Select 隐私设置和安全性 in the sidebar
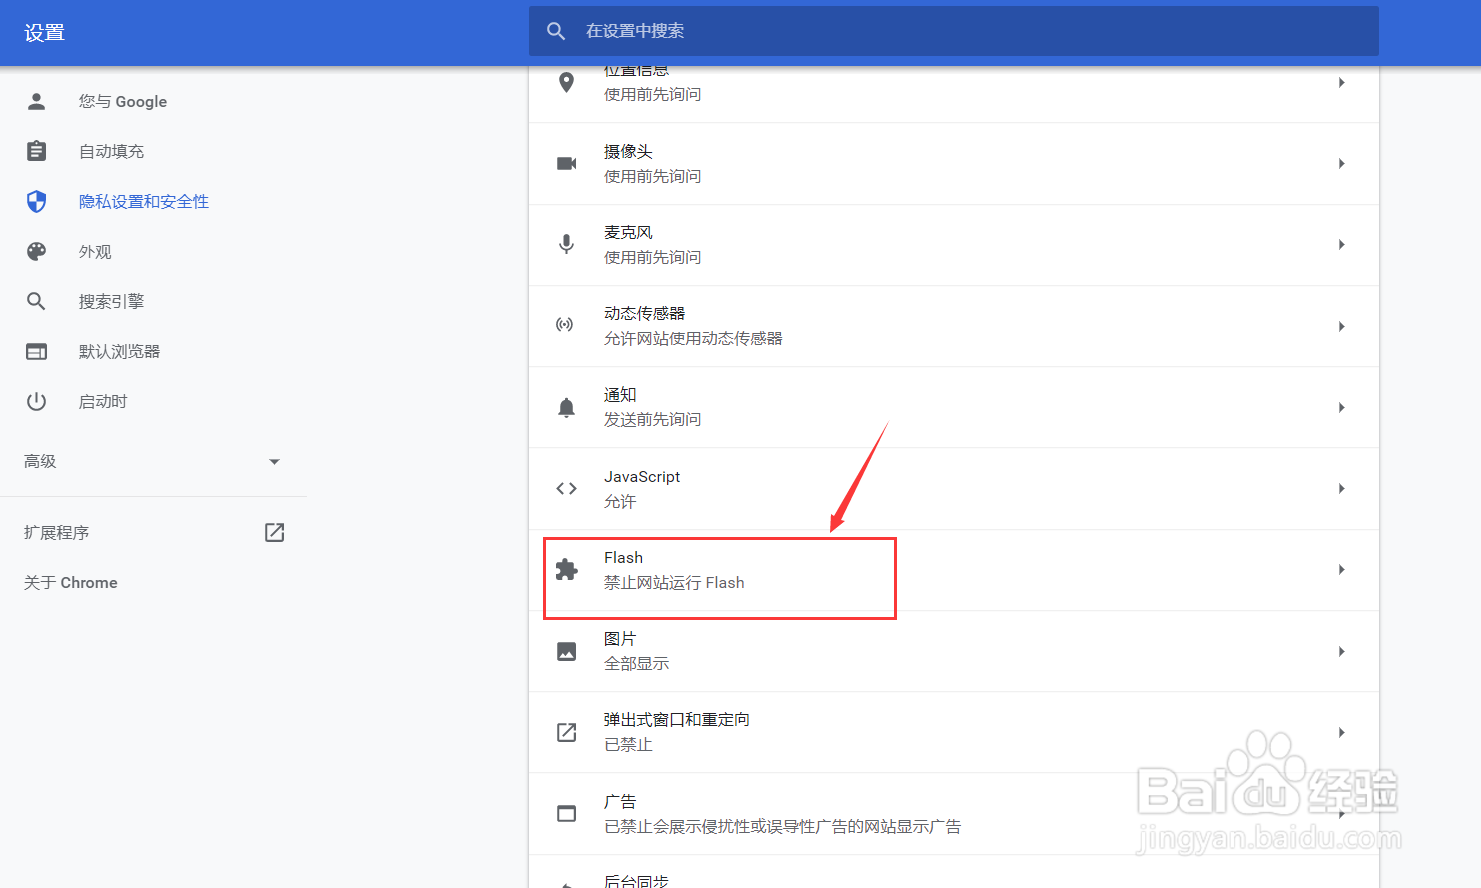 tap(144, 201)
